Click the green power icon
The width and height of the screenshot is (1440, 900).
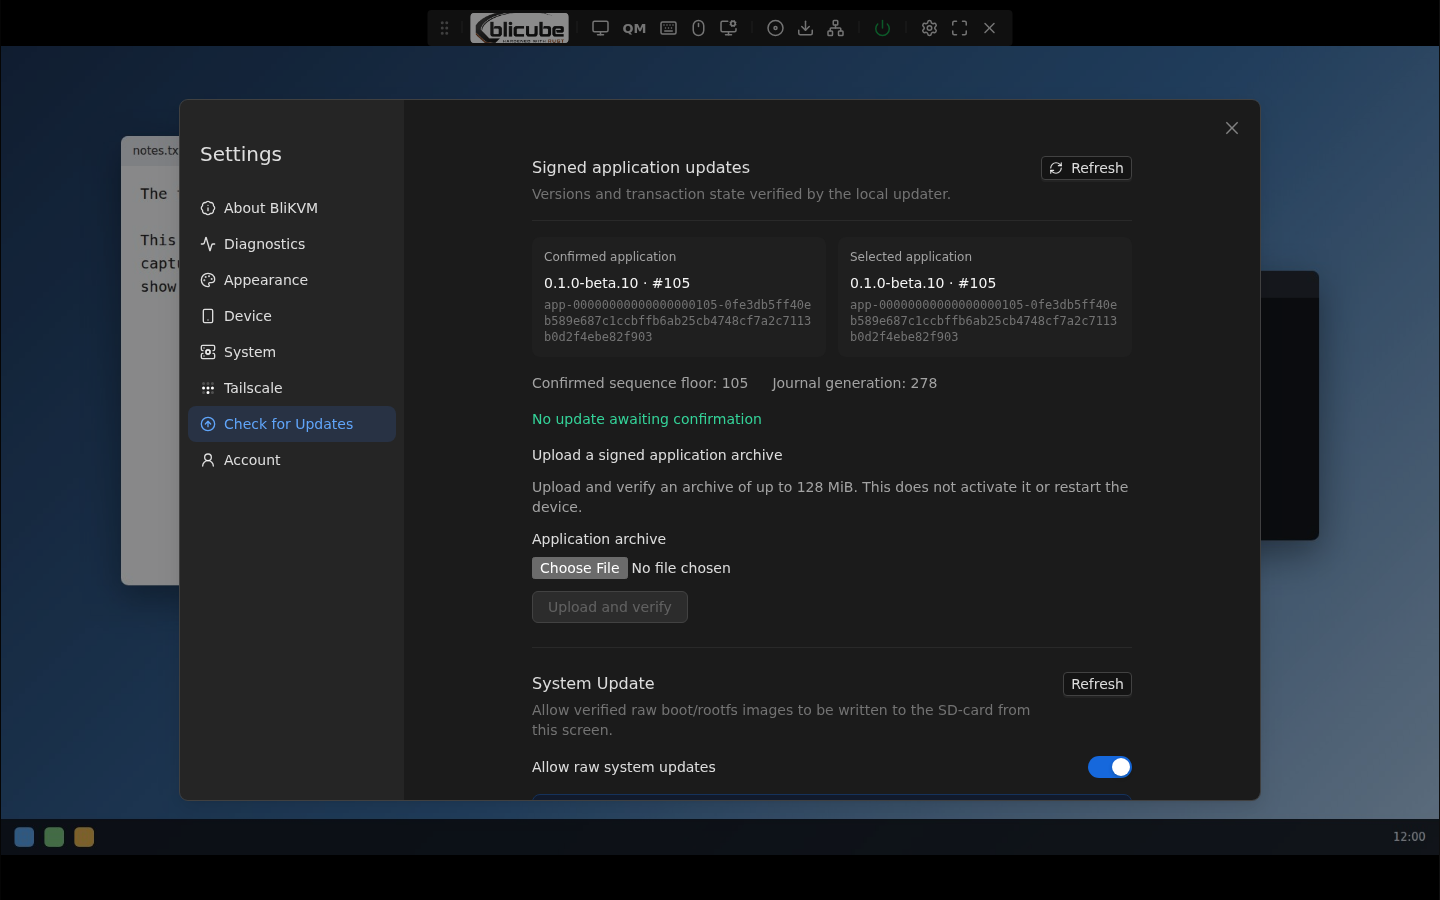pos(882,28)
